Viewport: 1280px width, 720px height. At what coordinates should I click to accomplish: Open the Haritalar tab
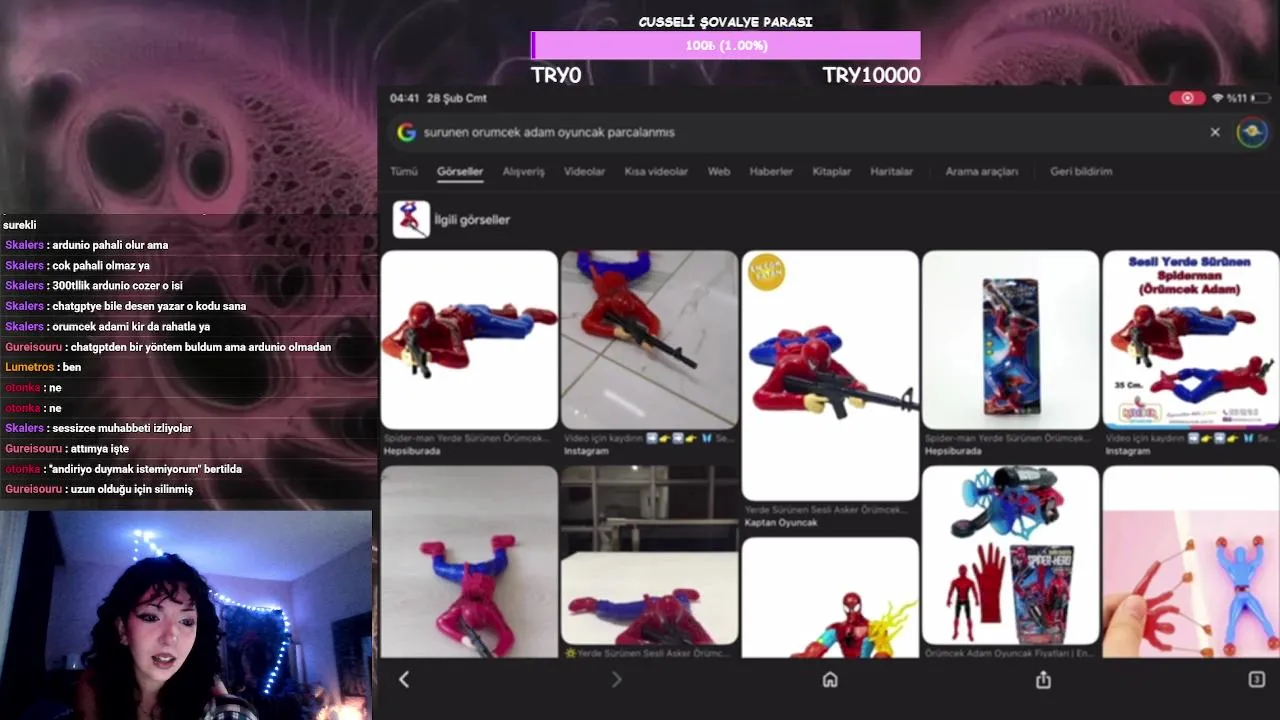(891, 172)
